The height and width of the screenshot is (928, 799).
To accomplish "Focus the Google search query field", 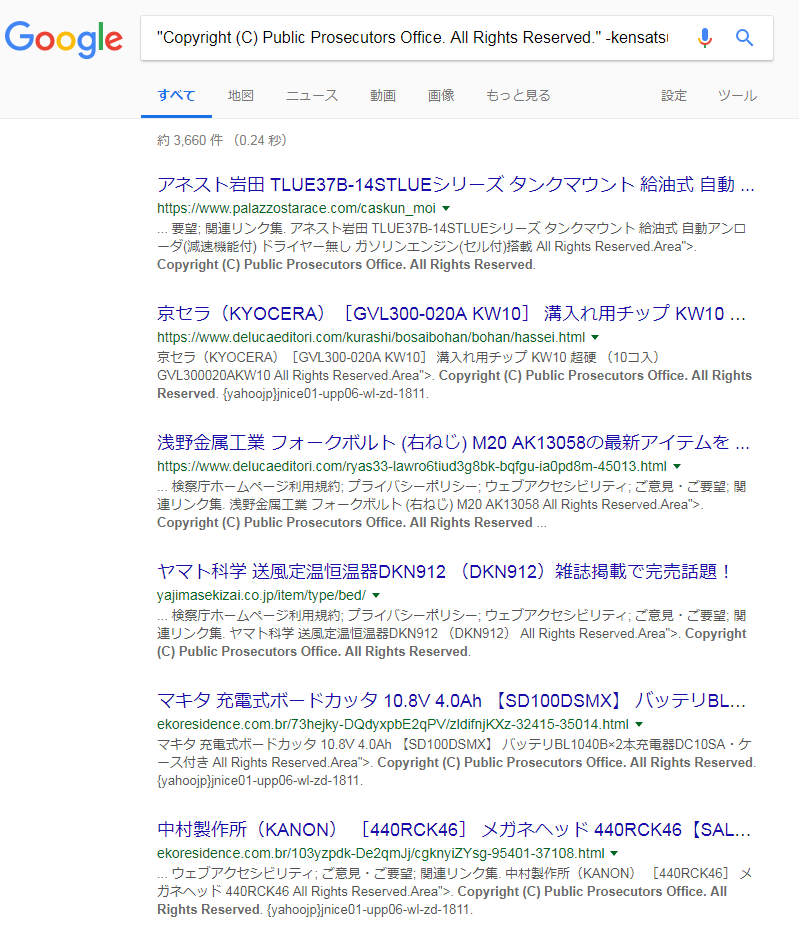I will (x=413, y=38).
